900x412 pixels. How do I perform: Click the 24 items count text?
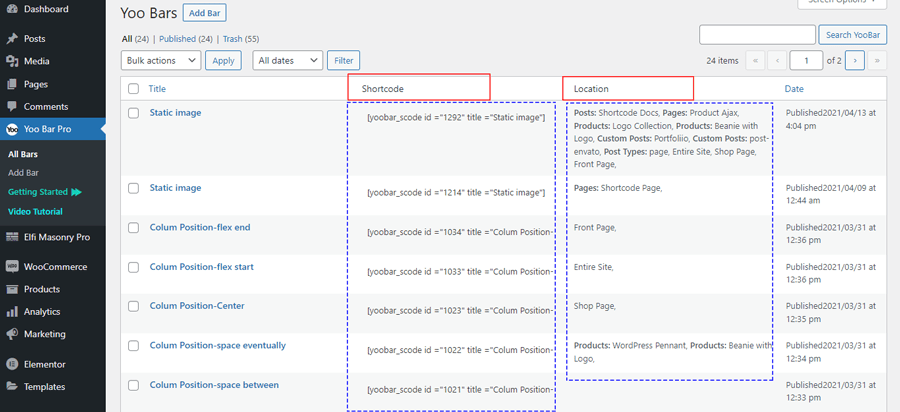[x=722, y=60]
